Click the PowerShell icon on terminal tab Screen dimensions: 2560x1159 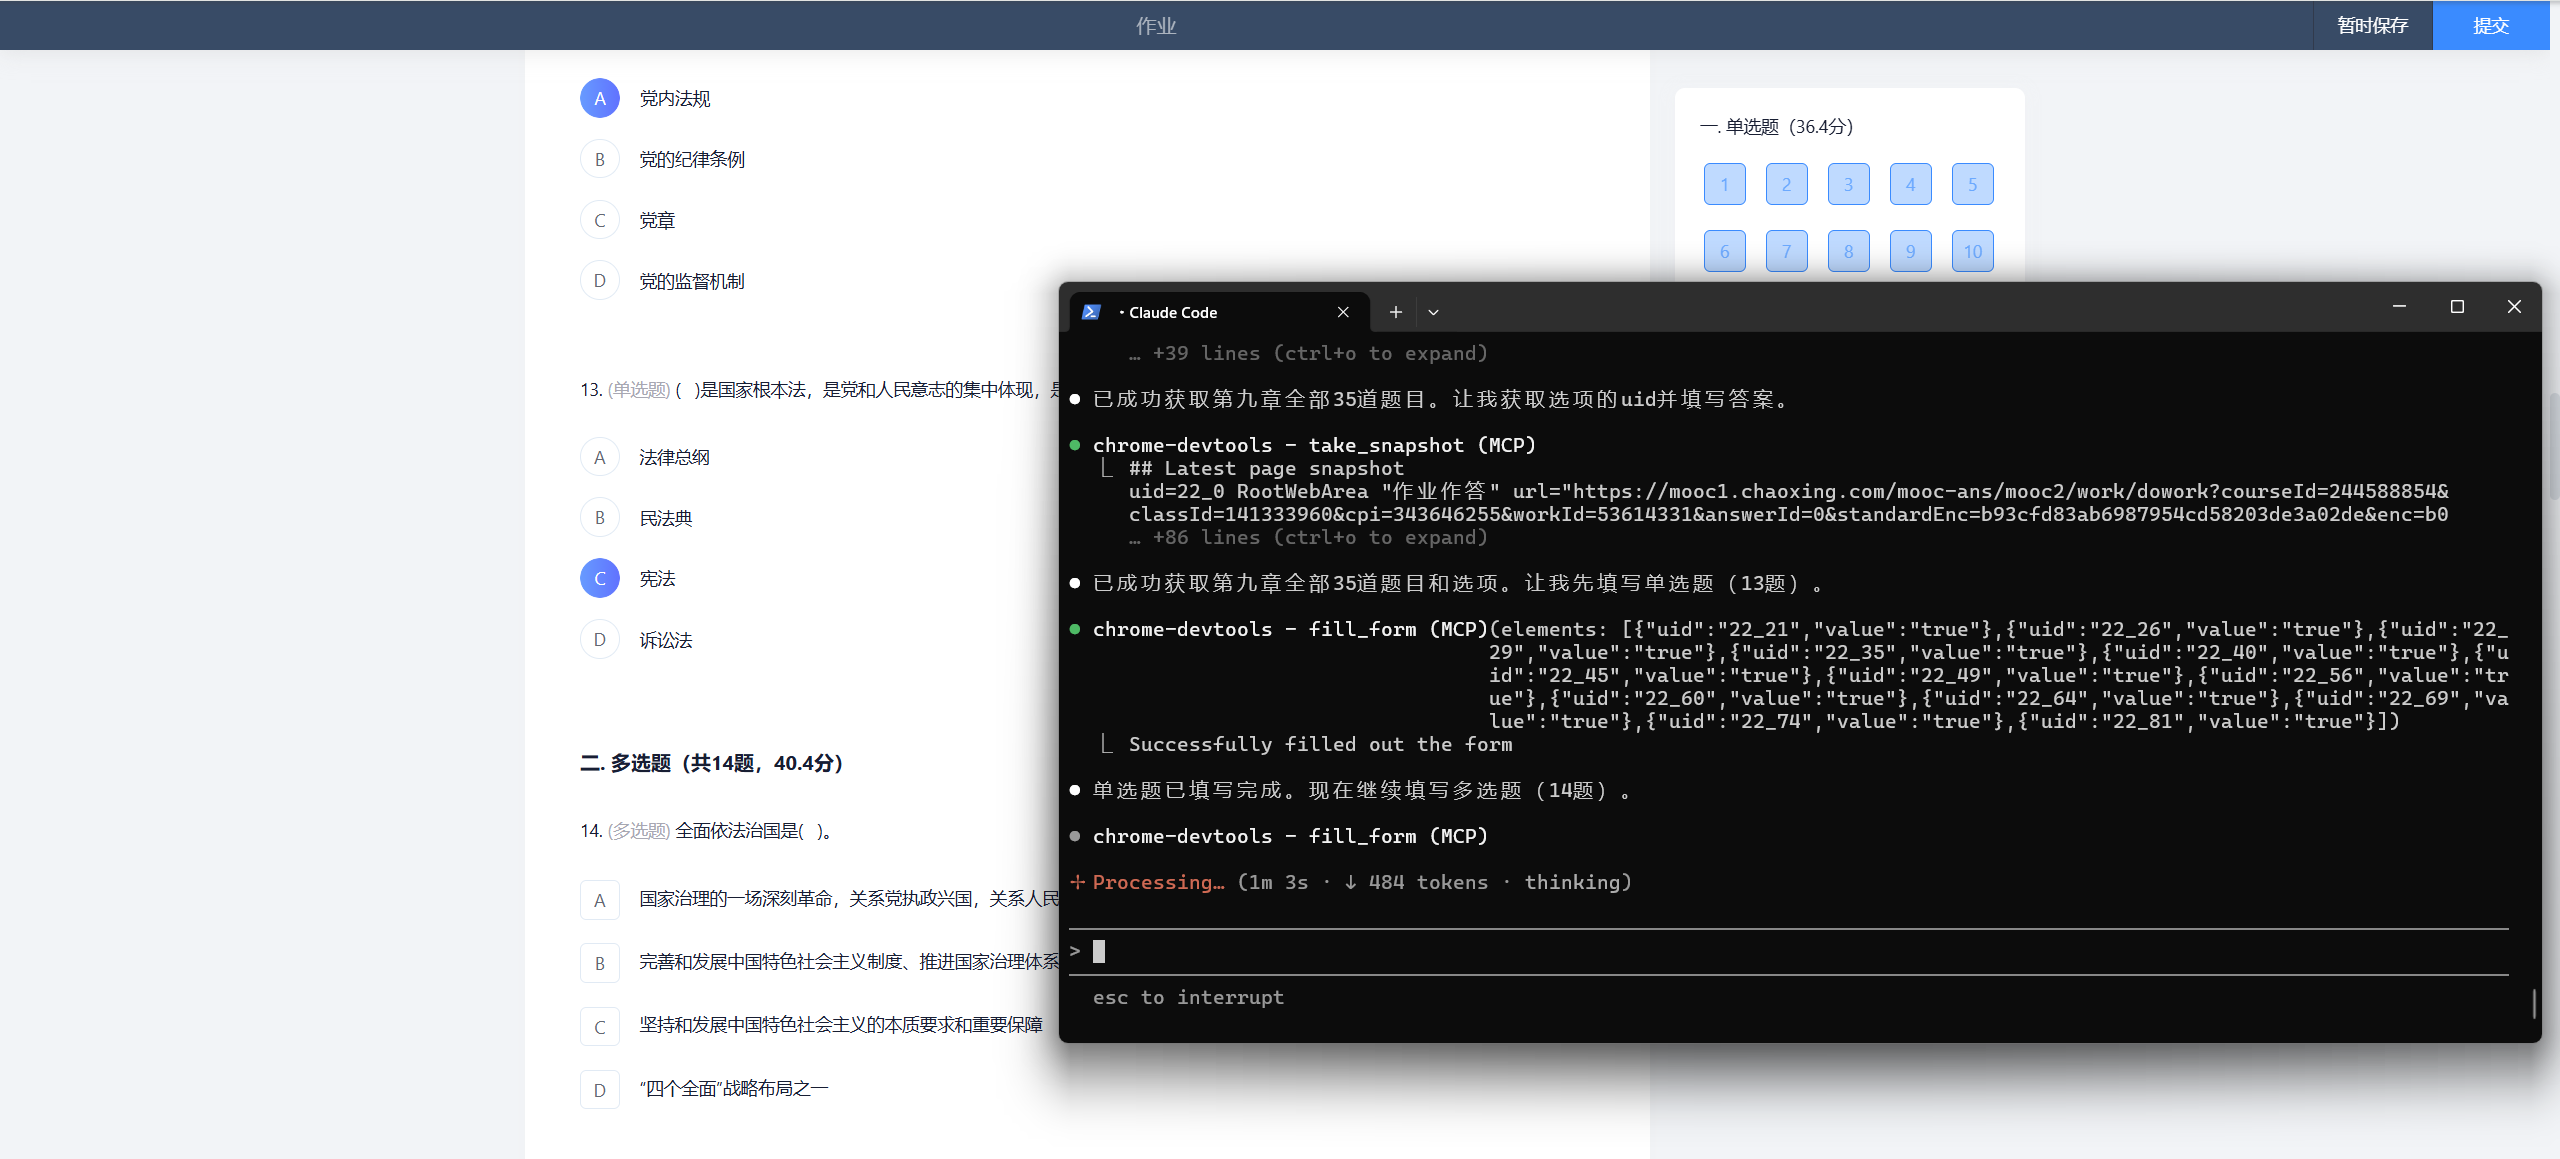(x=1091, y=312)
